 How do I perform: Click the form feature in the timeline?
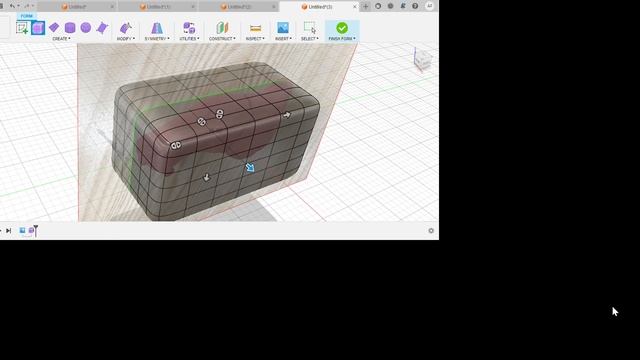tap(31, 231)
